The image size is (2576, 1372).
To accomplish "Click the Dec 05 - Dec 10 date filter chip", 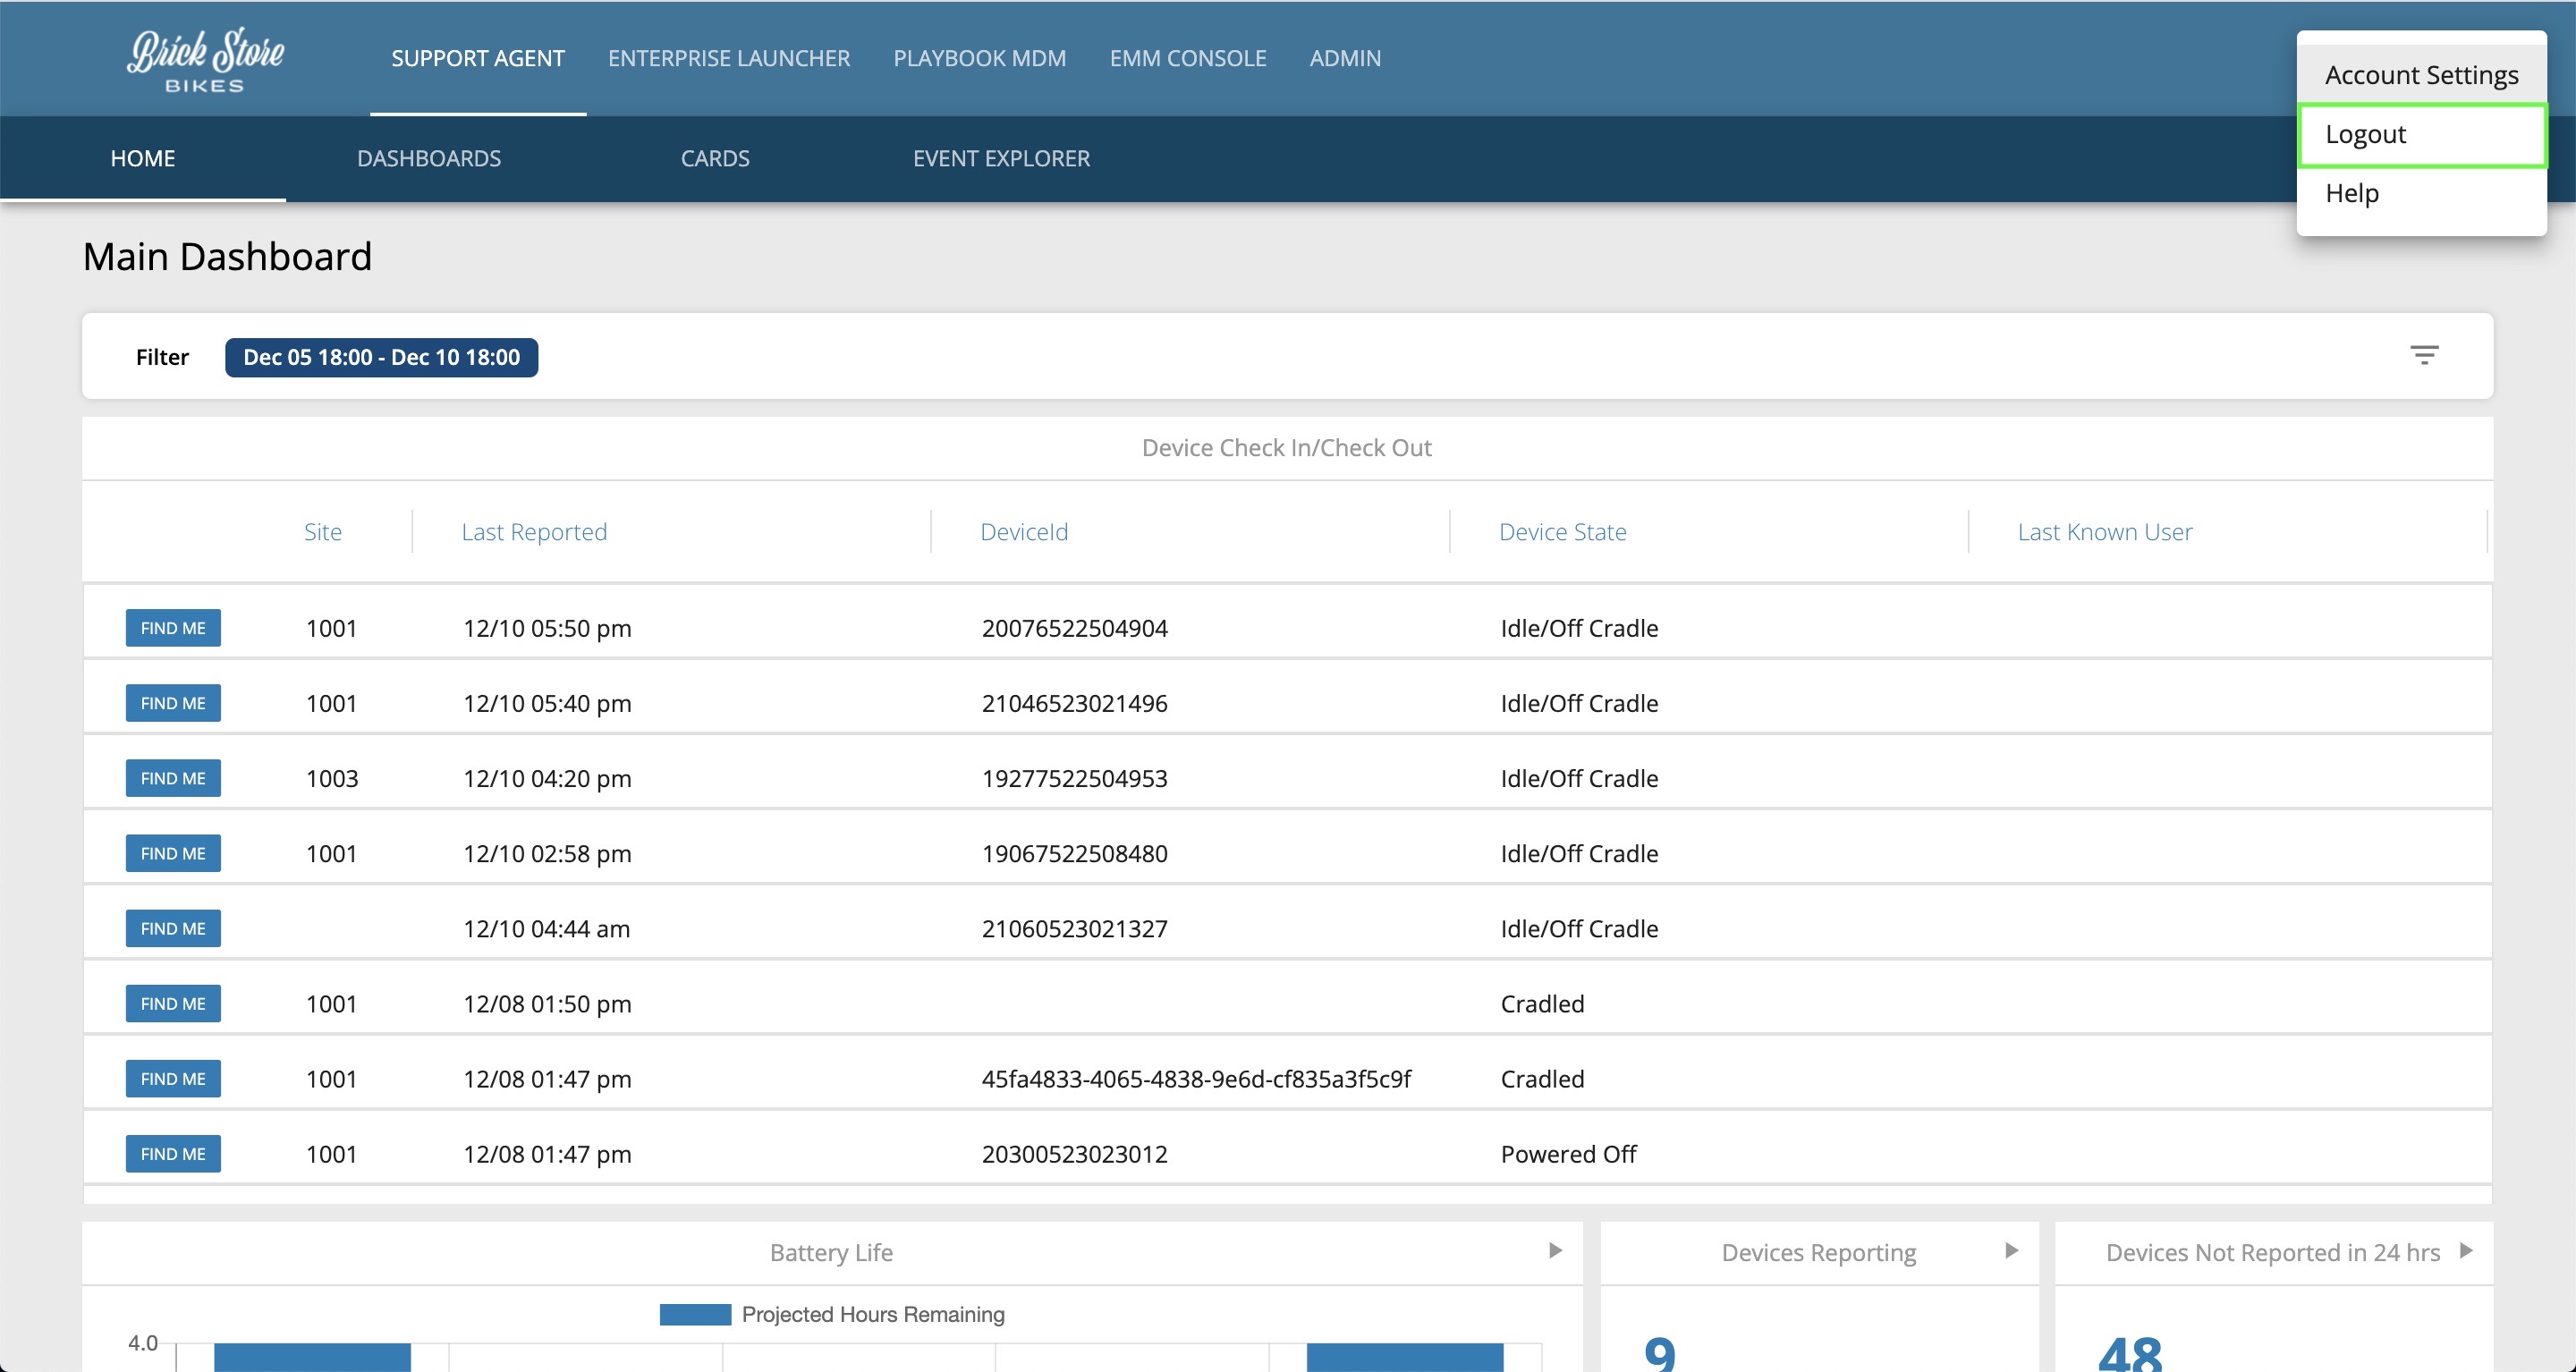I will [x=381, y=357].
